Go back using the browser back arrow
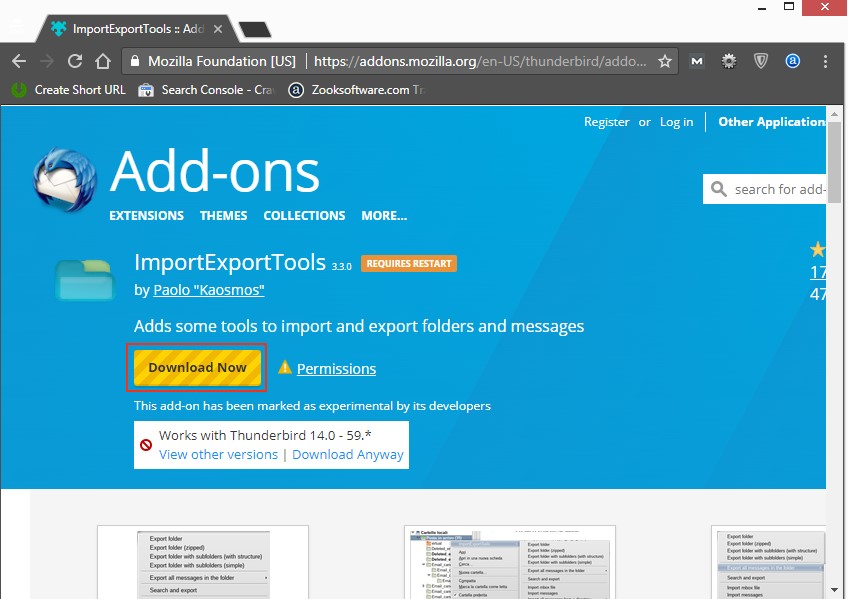Image resolution: width=848 pixels, height=599 pixels. [x=19, y=61]
